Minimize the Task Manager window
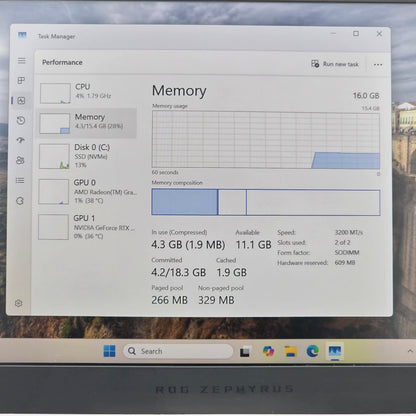This screenshot has height=416, width=416. [333, 34]
